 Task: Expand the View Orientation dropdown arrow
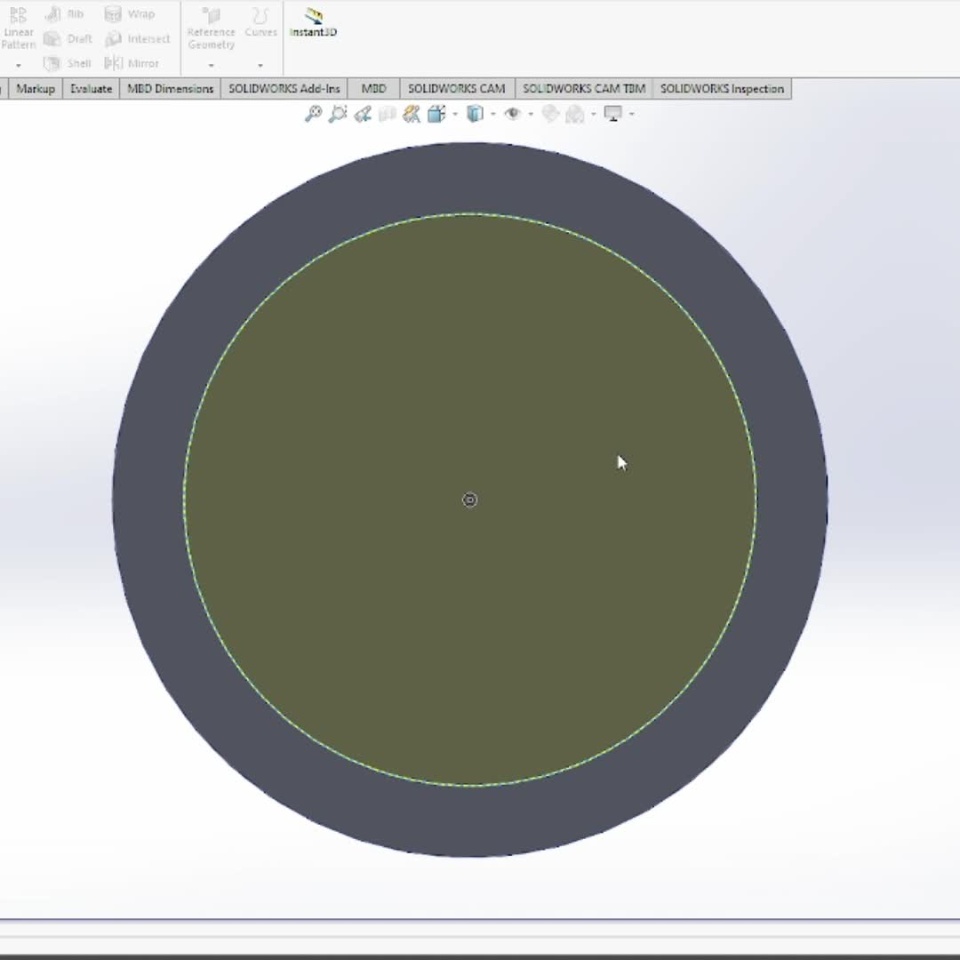(454, 114)
